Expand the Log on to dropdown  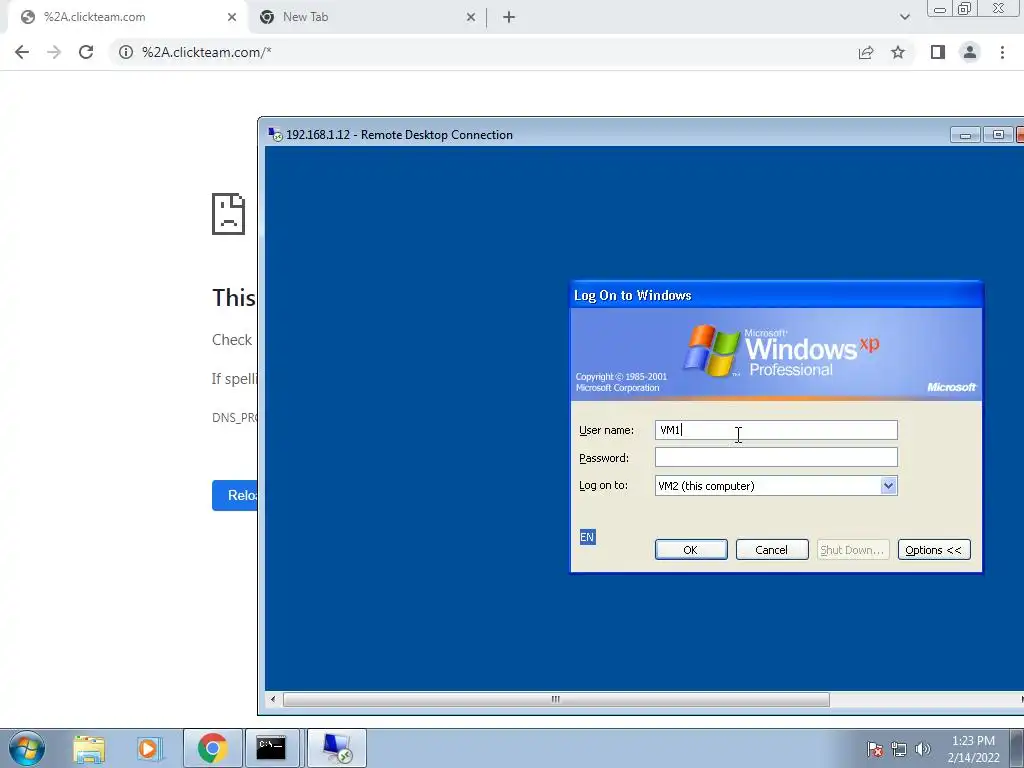point(888,485)
